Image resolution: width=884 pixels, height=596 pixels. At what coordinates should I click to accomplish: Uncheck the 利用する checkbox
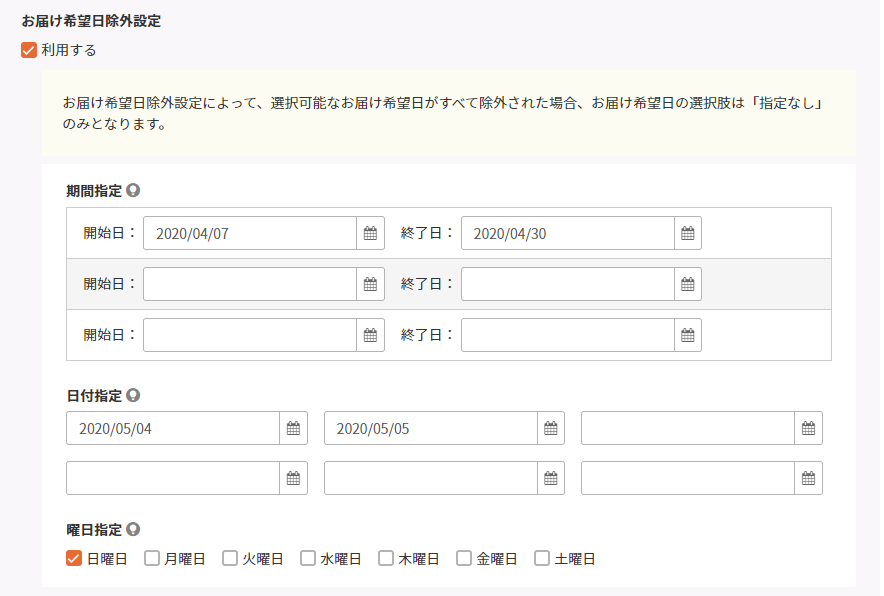[x=29, y=50]
